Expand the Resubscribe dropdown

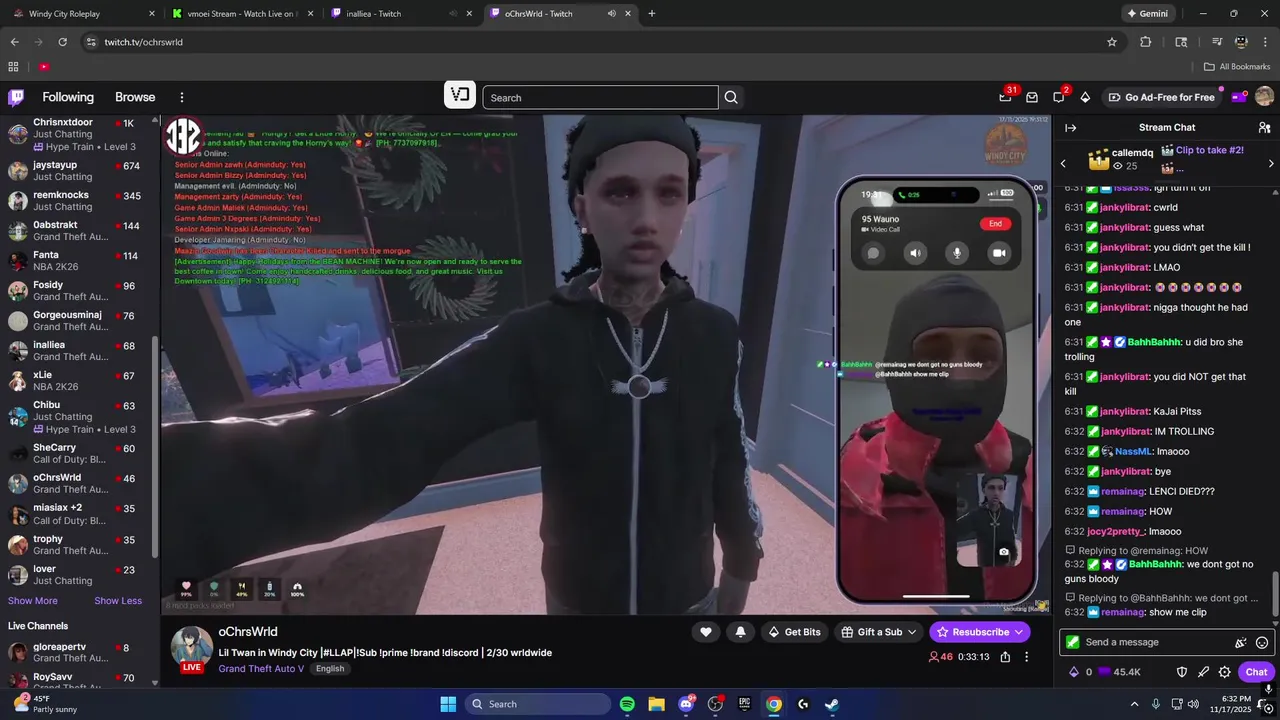point(1019,632)
